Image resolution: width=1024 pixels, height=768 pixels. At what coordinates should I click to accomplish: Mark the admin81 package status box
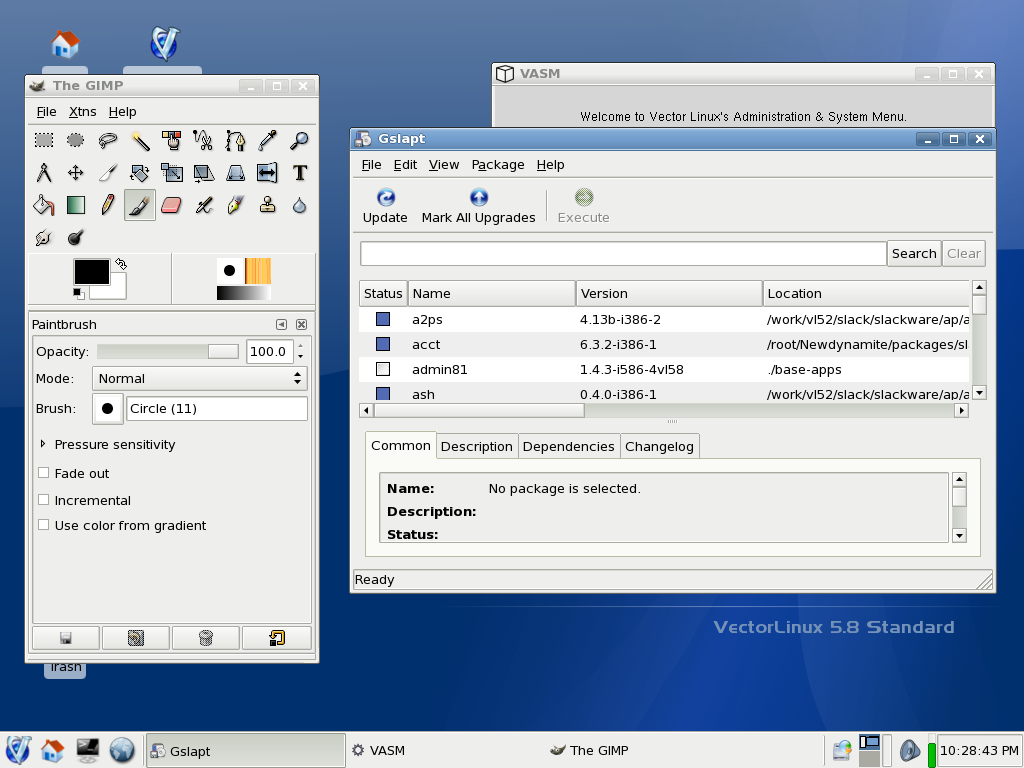(383, 369)
